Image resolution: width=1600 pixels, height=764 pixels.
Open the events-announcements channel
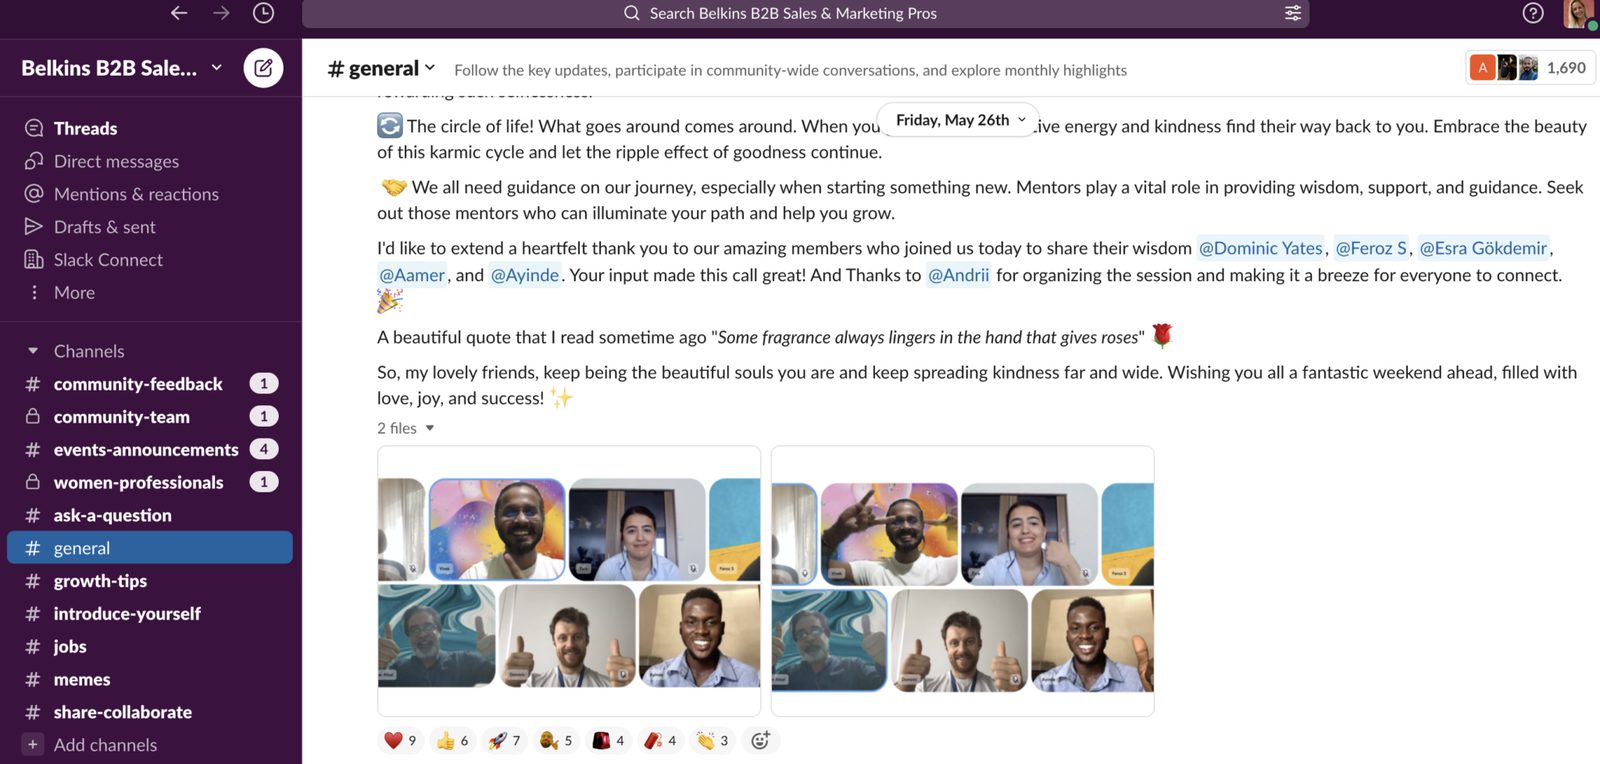[146, 450]
